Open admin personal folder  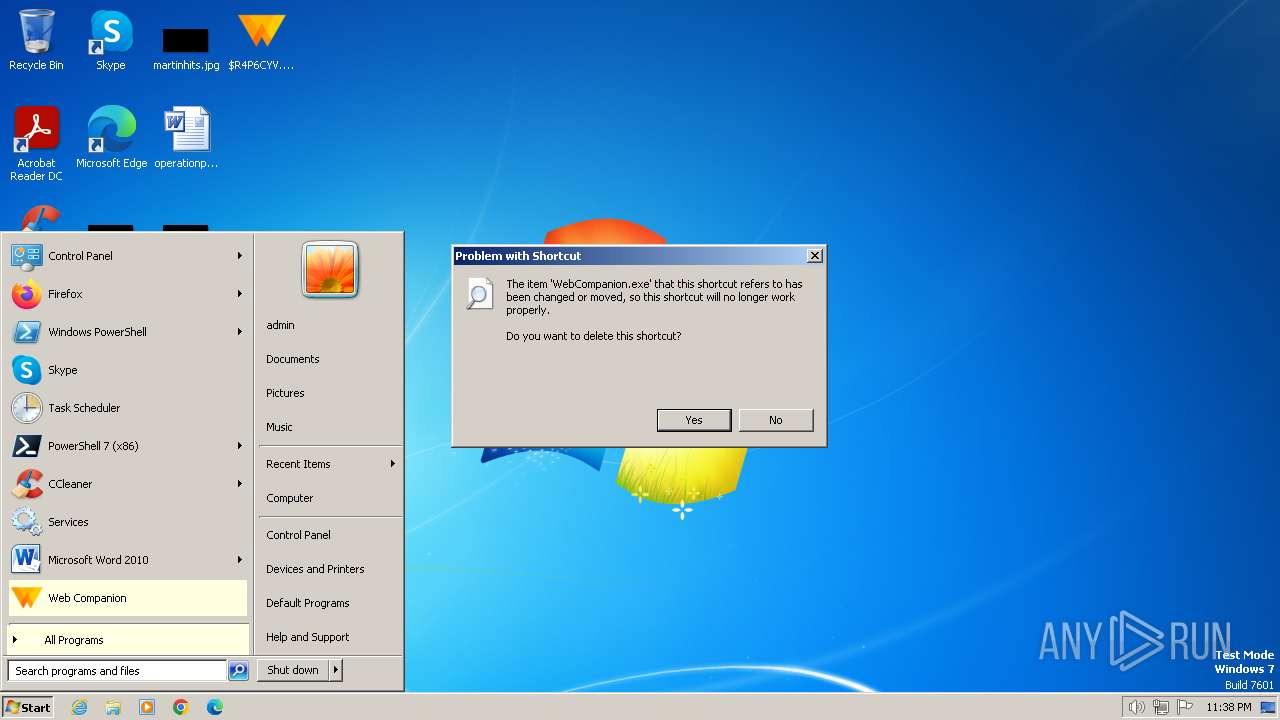tap(330, 325)
